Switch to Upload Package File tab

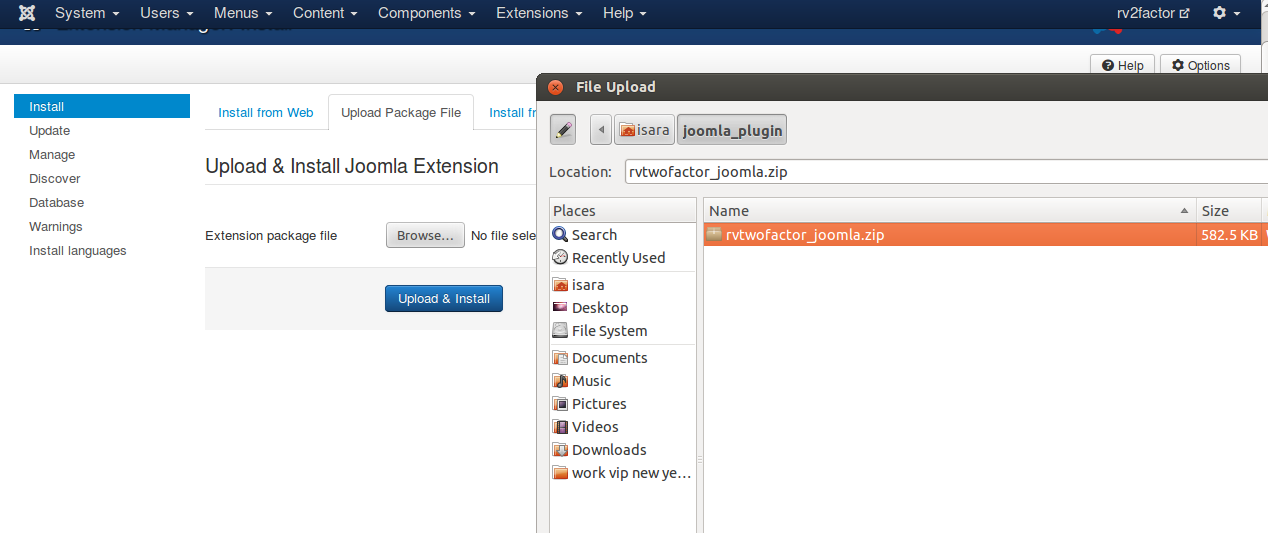tap(401, 112)
